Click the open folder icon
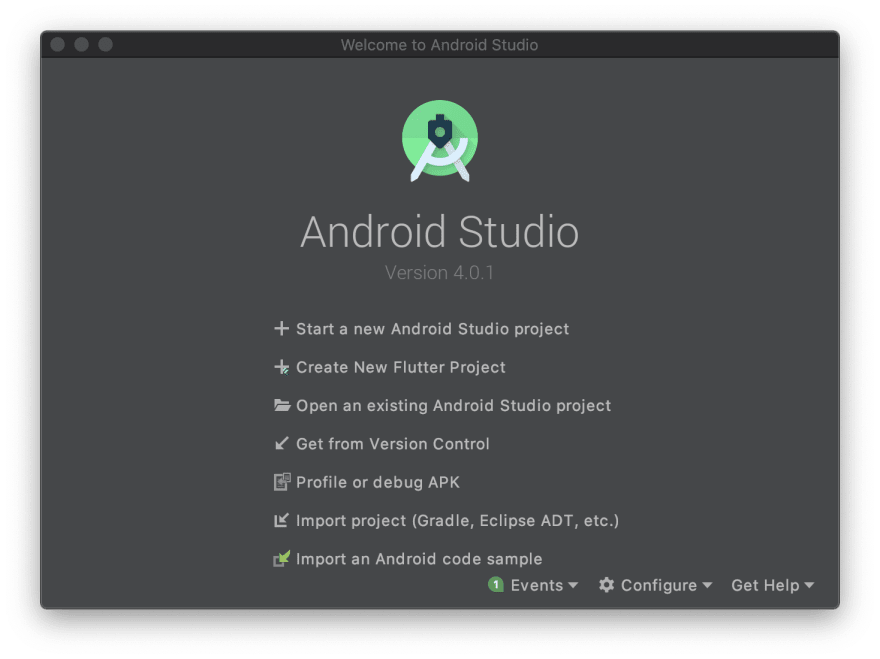 click(x=282, y=405)
